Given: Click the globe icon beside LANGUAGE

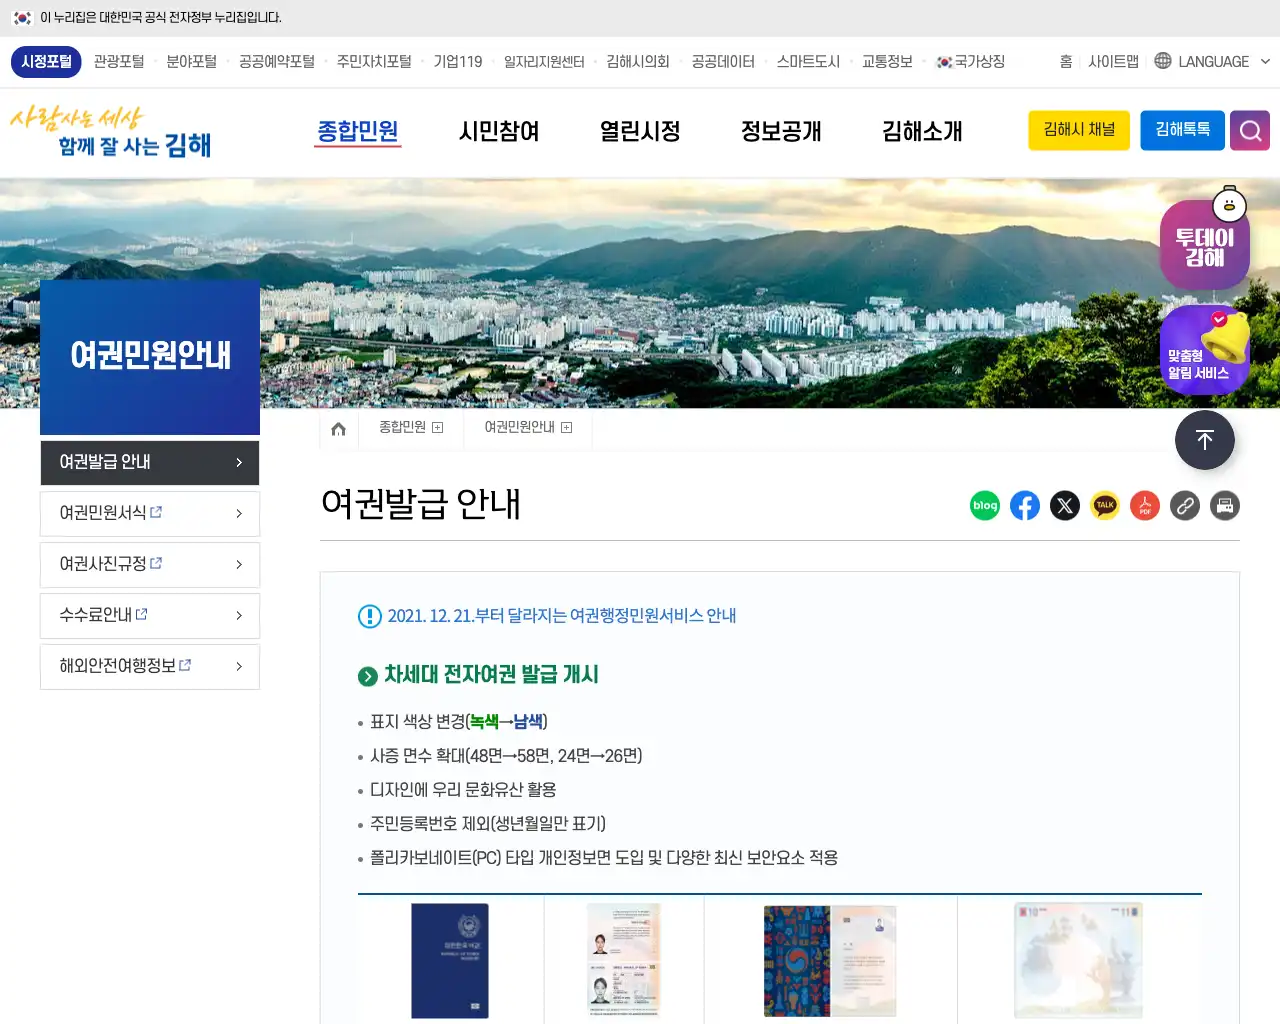Looking at the screenshot, I should tap(1163, 61).
